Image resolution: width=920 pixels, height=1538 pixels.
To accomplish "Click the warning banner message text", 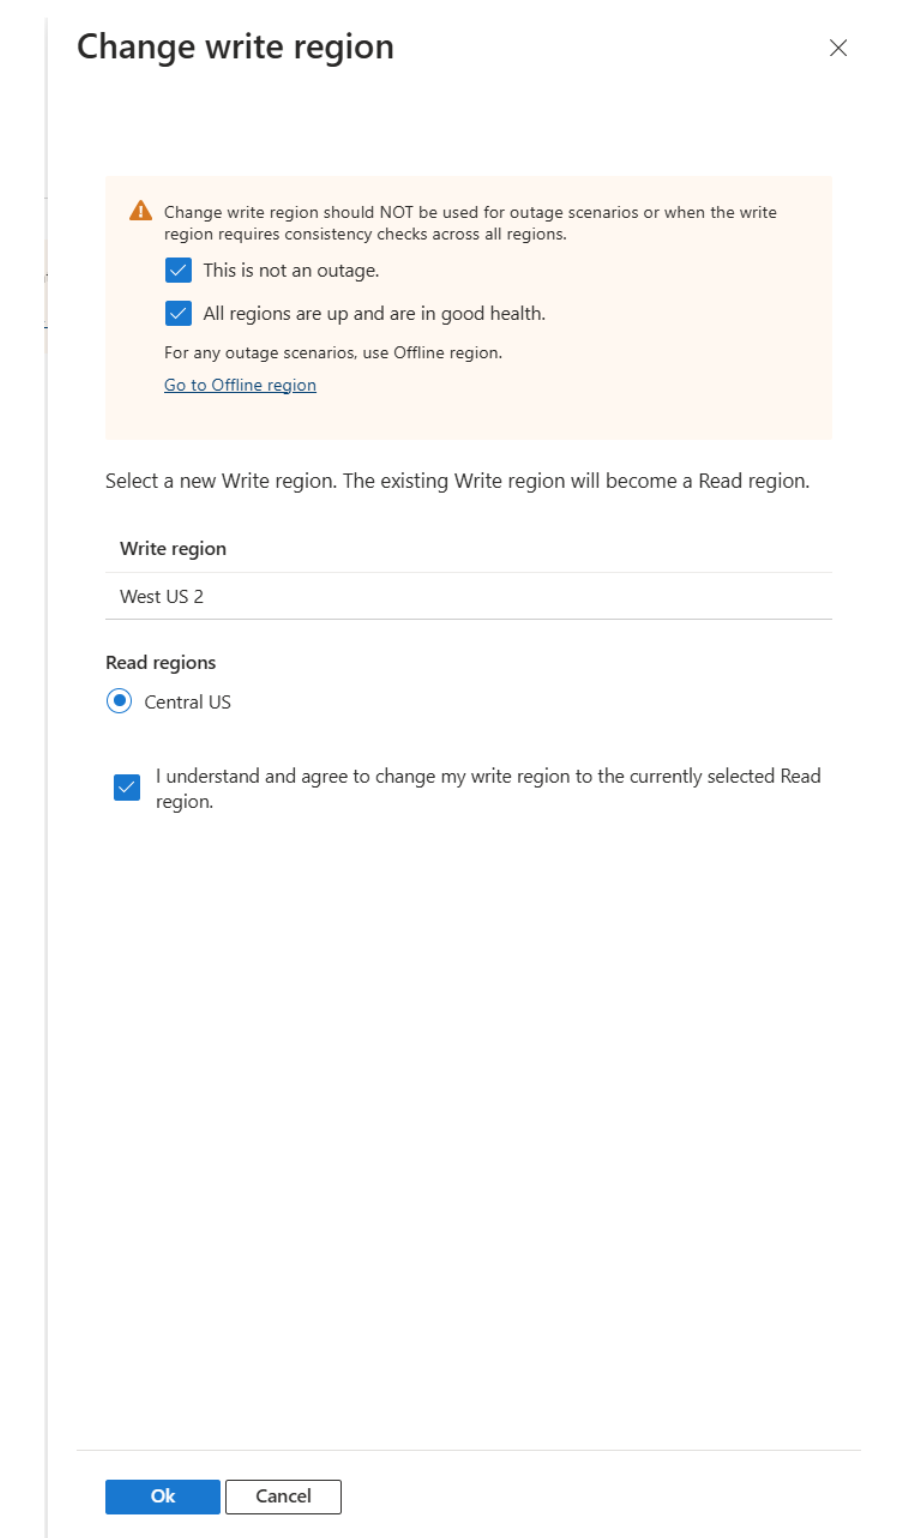I will [x=470, y=222].
